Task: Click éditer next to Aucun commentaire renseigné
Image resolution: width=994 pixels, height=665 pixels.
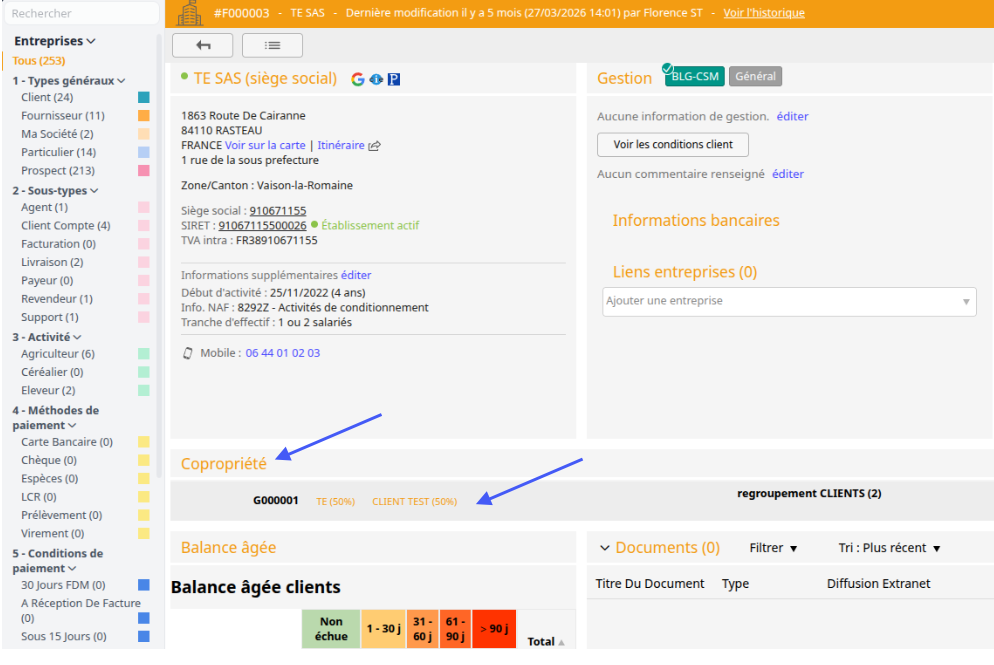Action: 788,174
